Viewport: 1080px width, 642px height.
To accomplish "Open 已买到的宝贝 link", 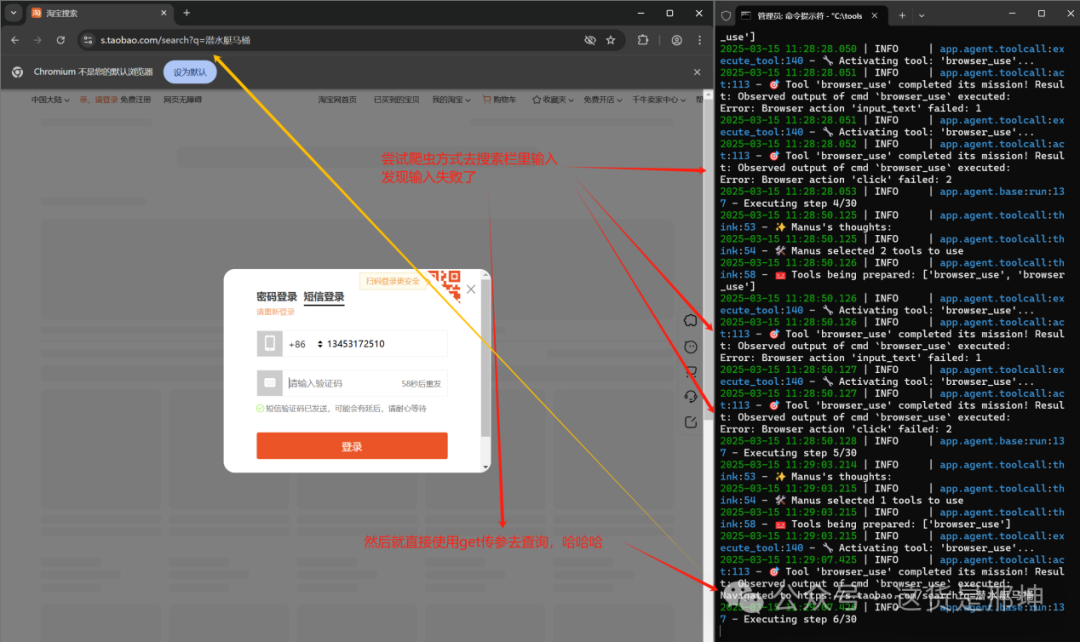I will [396, 100].
